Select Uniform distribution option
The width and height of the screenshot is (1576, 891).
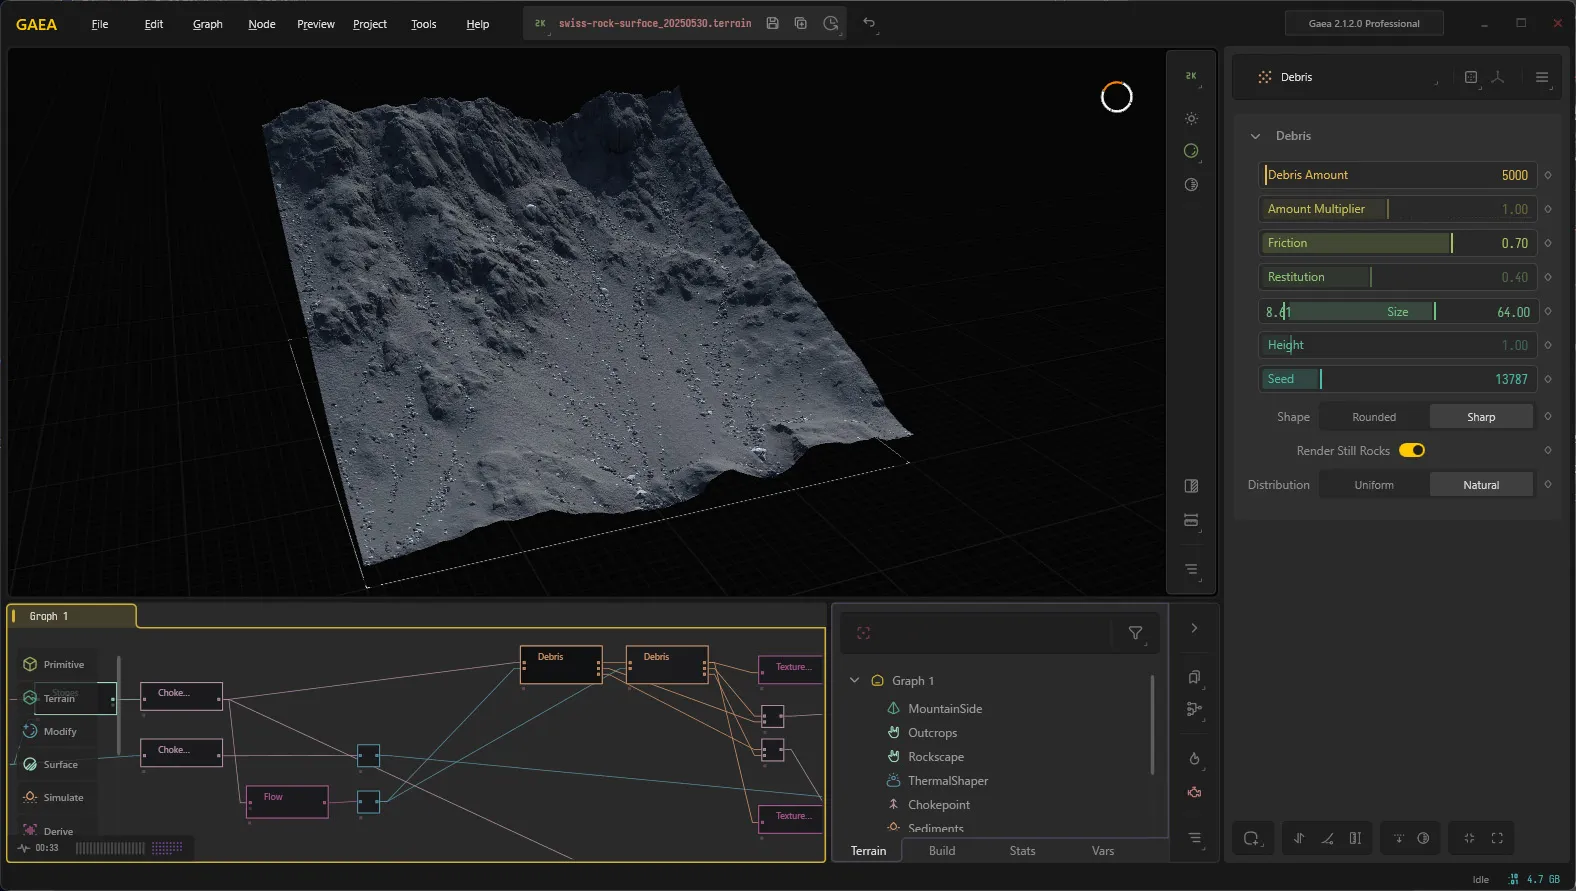1374,485
